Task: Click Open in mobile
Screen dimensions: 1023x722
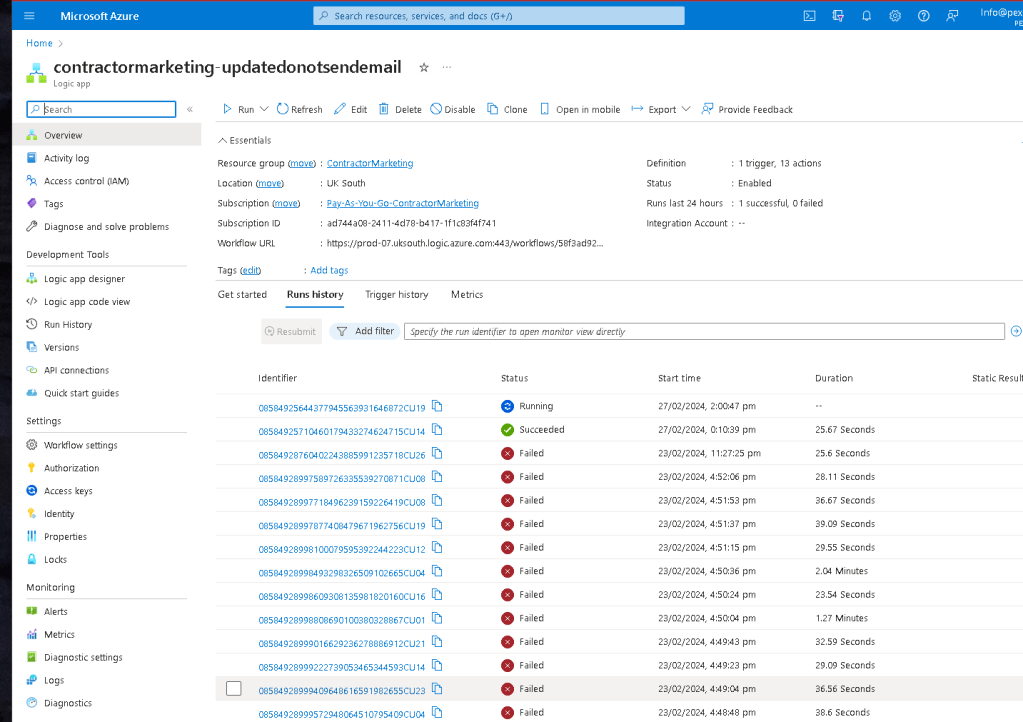Action: click(x=580, y=110)
